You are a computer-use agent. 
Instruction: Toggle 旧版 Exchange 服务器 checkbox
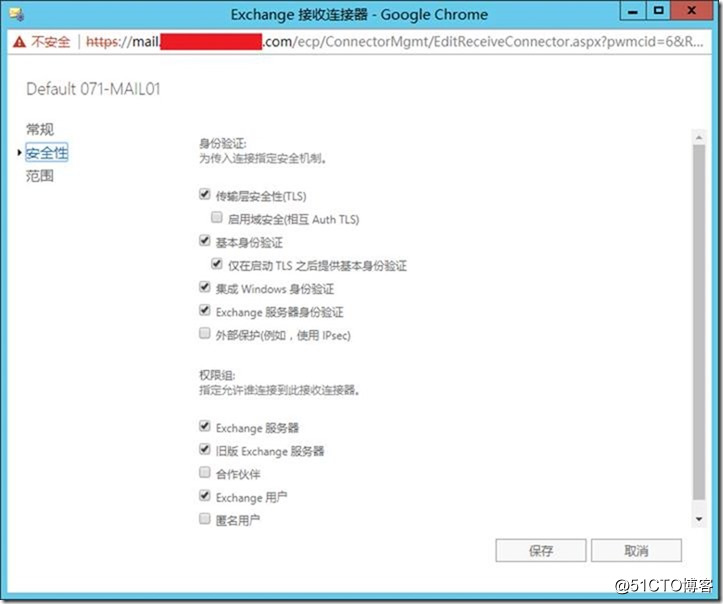click(205, 449)
